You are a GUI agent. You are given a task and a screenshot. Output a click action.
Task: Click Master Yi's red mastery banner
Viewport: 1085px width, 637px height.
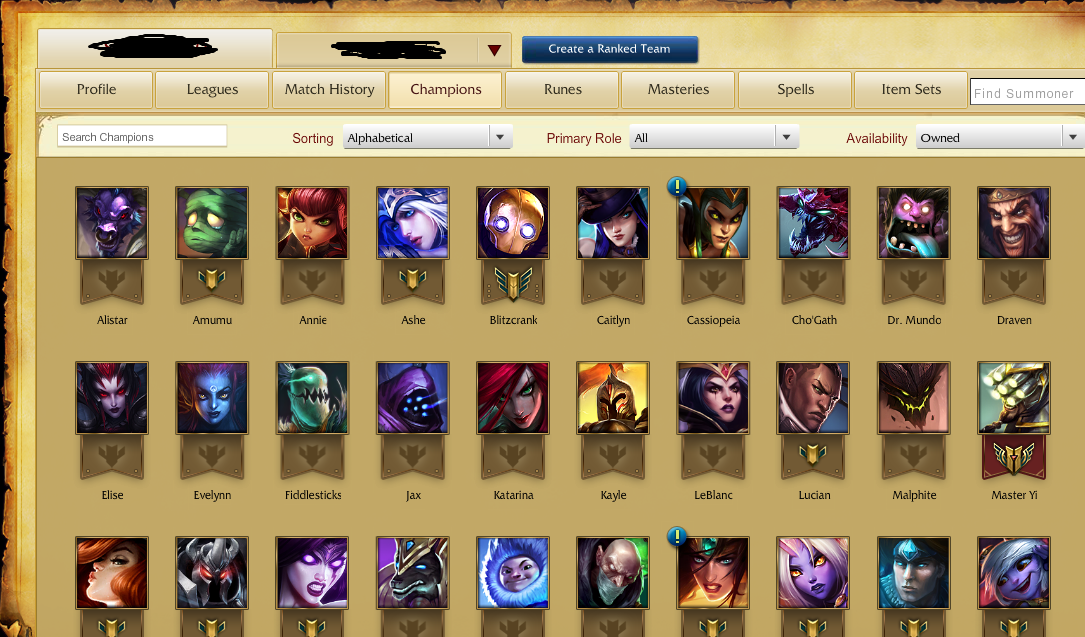pos(1014,457)
